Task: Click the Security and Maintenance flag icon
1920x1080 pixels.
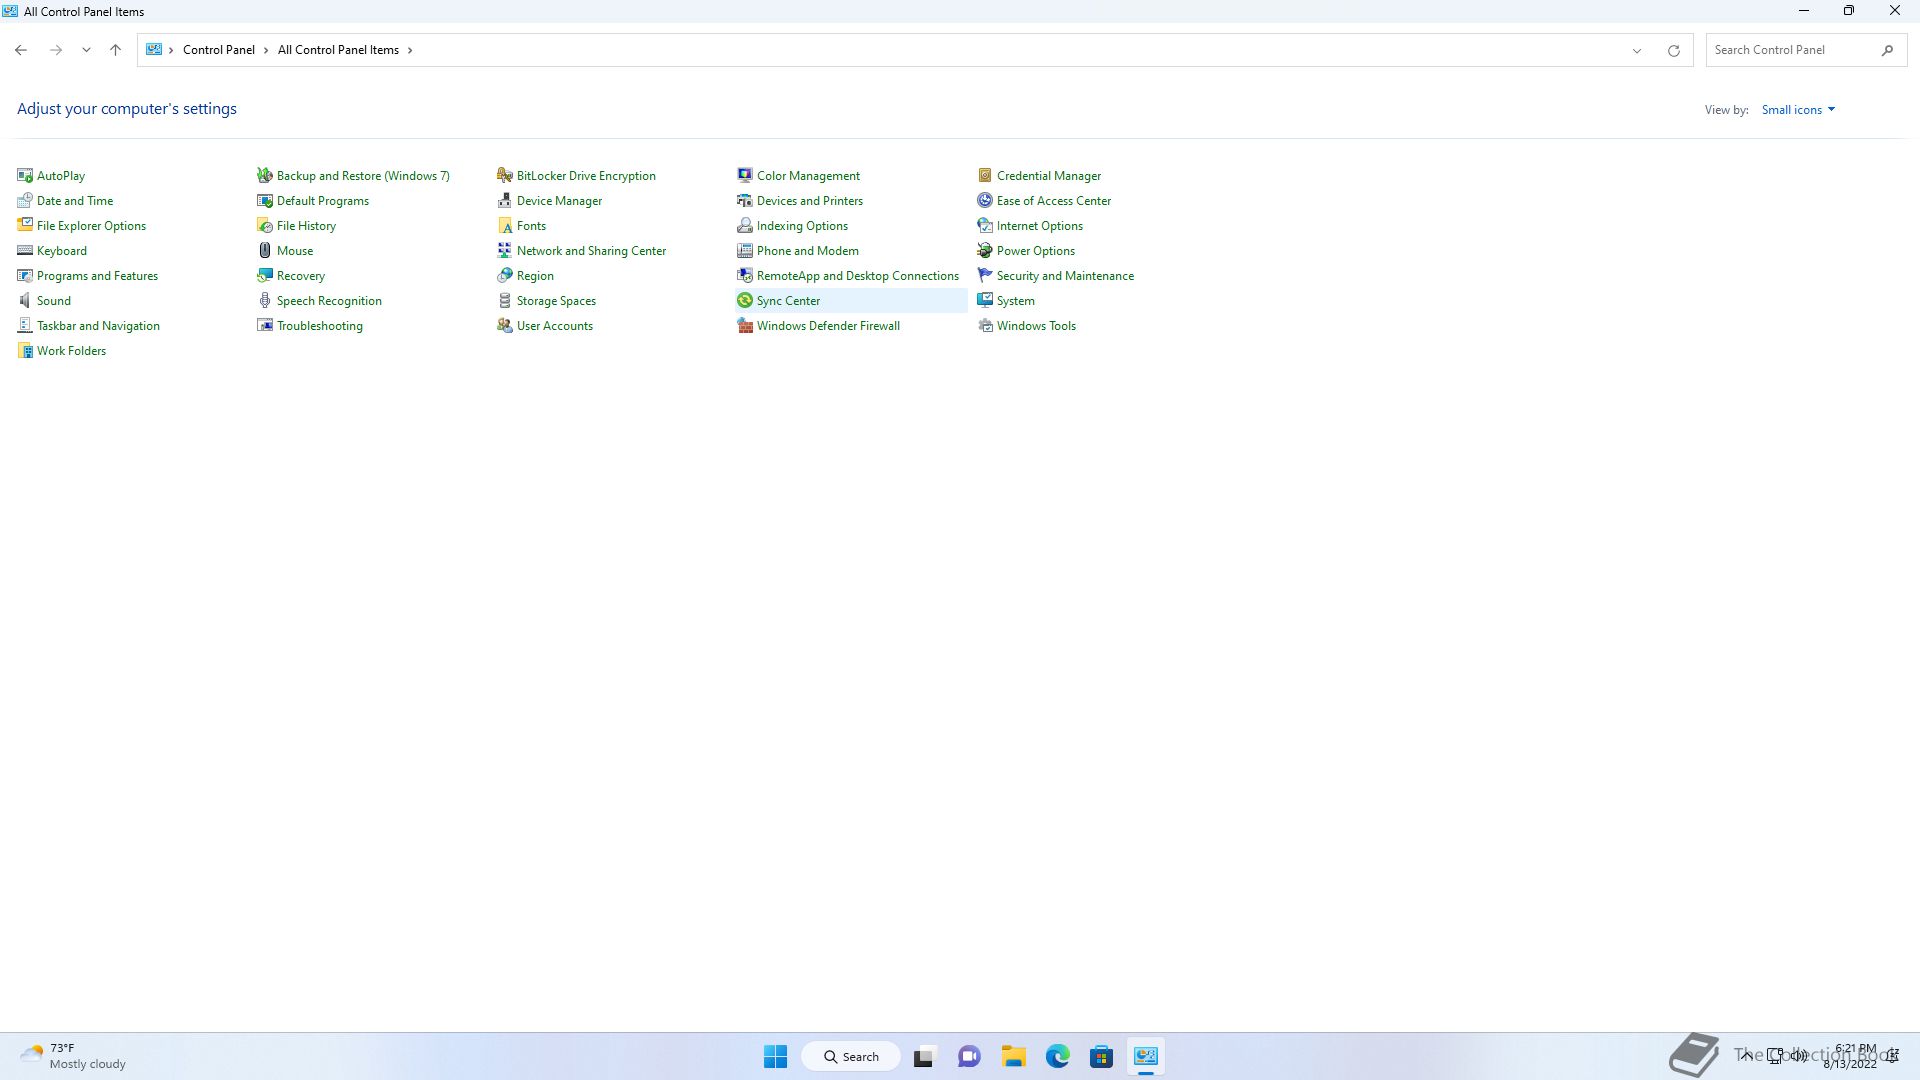Action: coord(985,275)
